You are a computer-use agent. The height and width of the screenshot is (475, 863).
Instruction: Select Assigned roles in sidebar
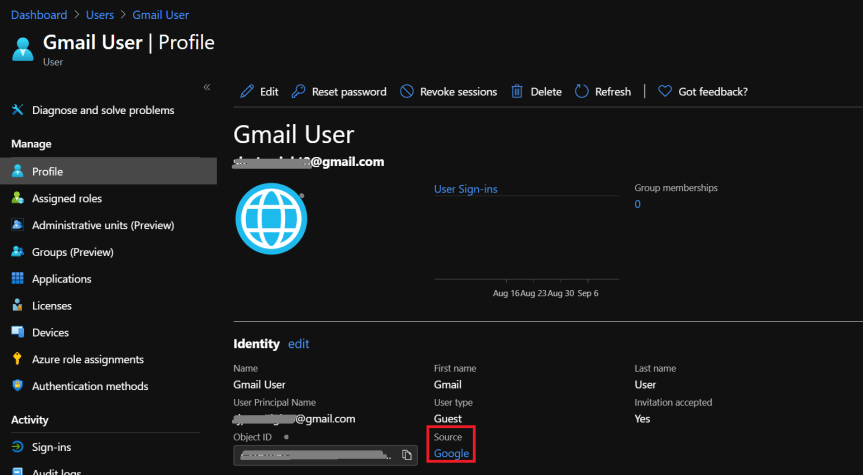click(x=66, y=198)
